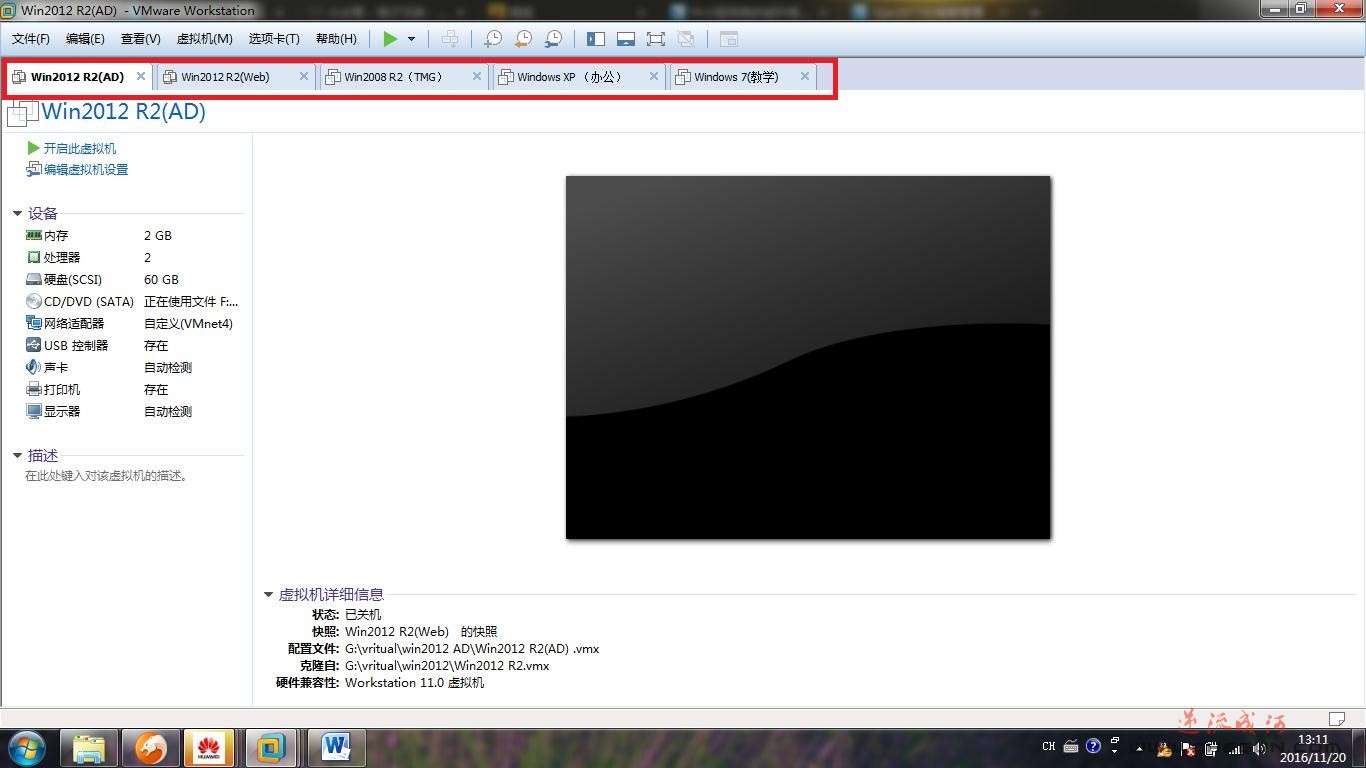Click the description field to add text

pos(107,476)
